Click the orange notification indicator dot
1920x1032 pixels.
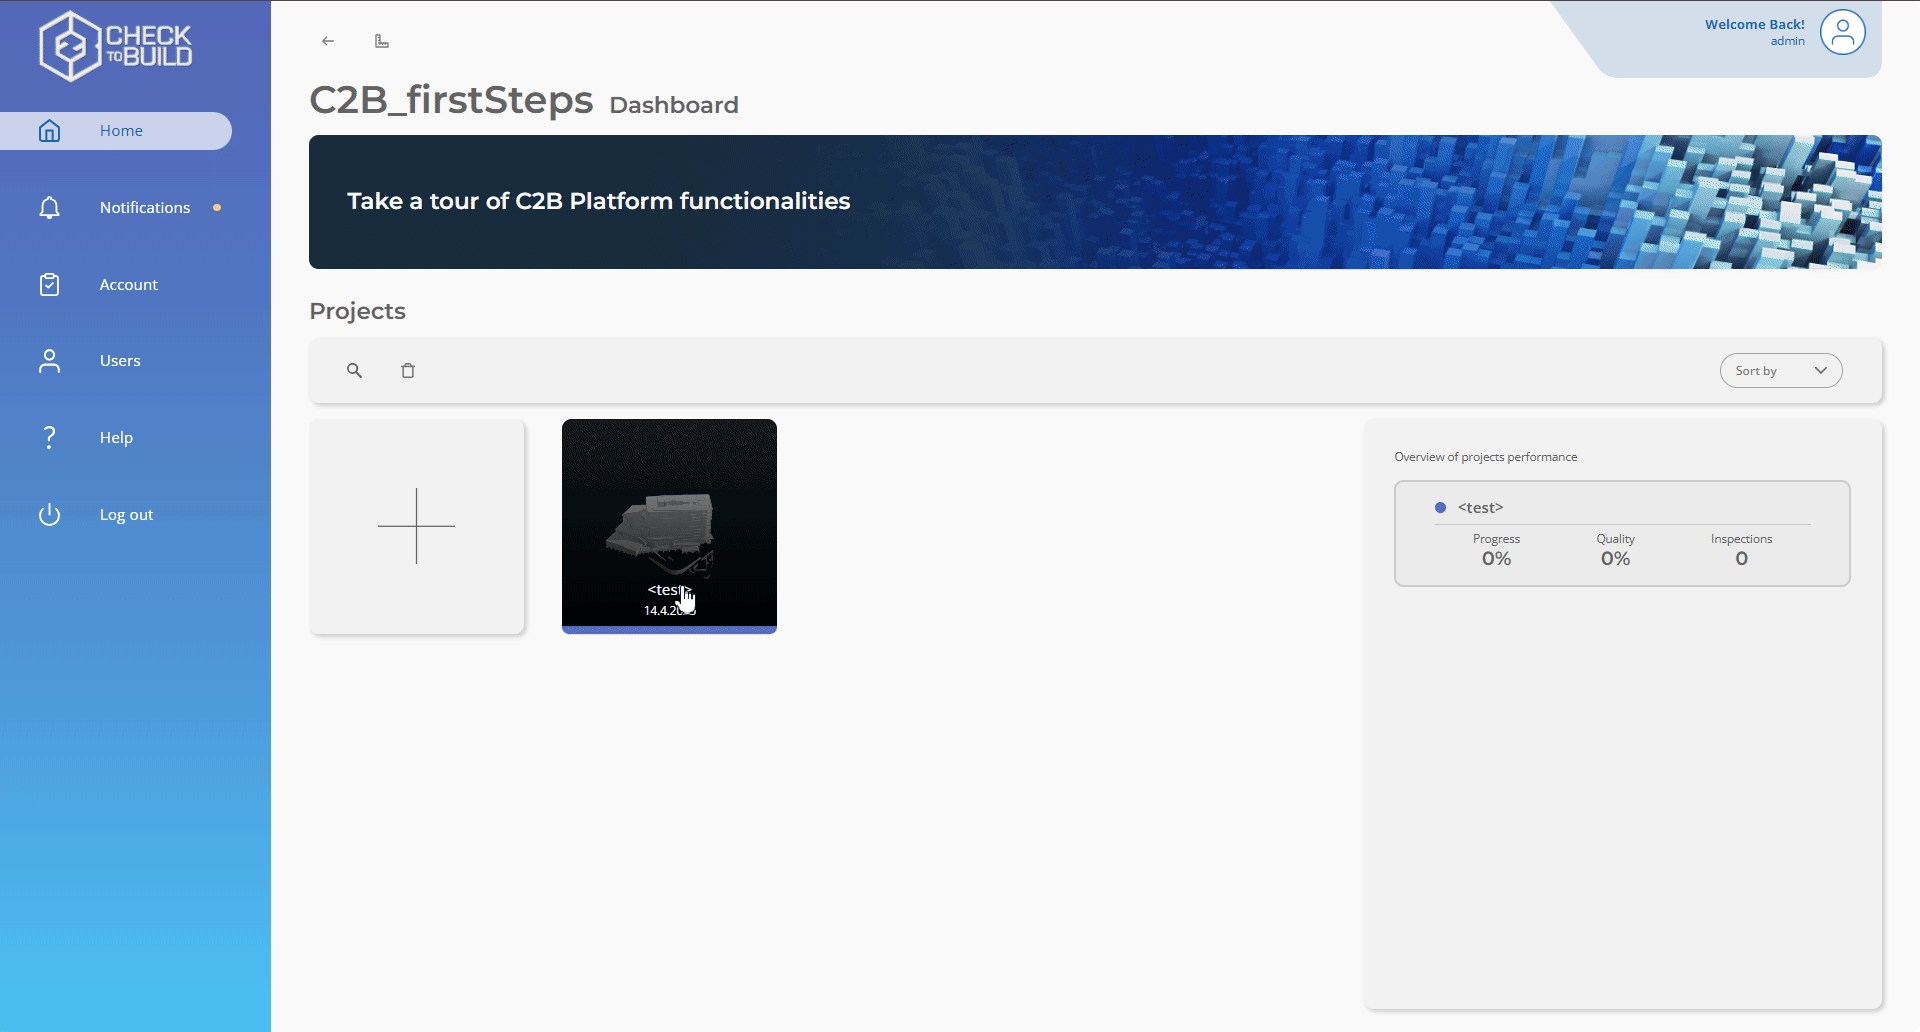point(217,208)
